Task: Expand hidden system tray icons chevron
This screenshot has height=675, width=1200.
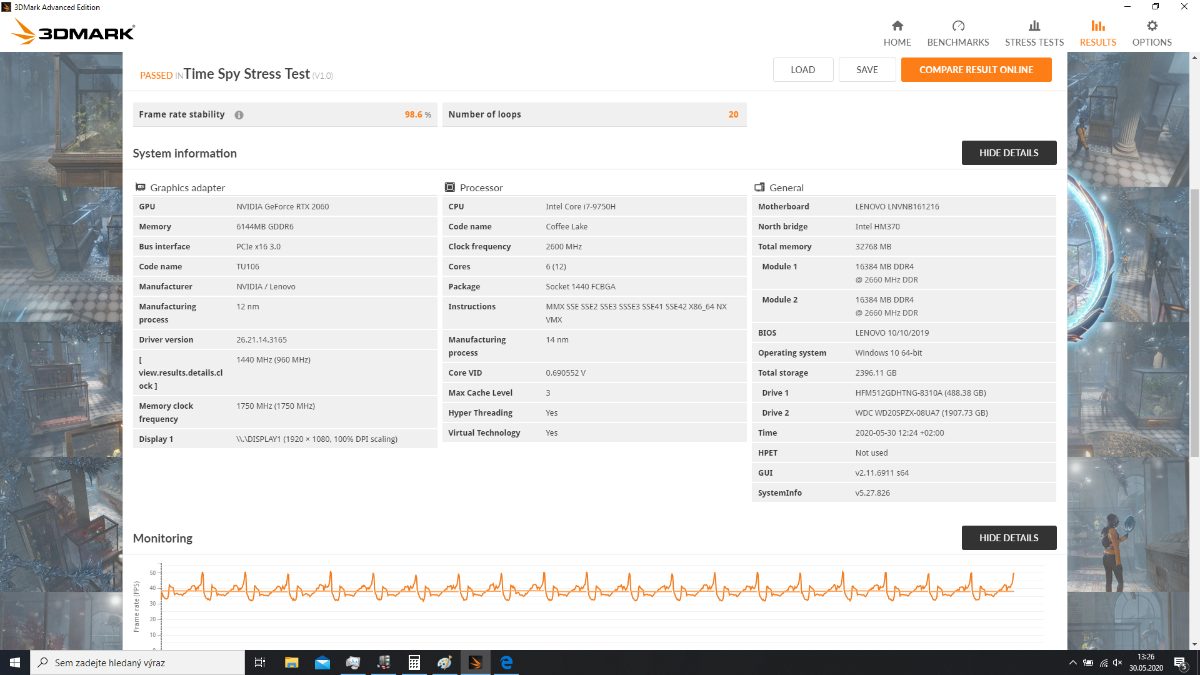Action: coord(1072,662)
